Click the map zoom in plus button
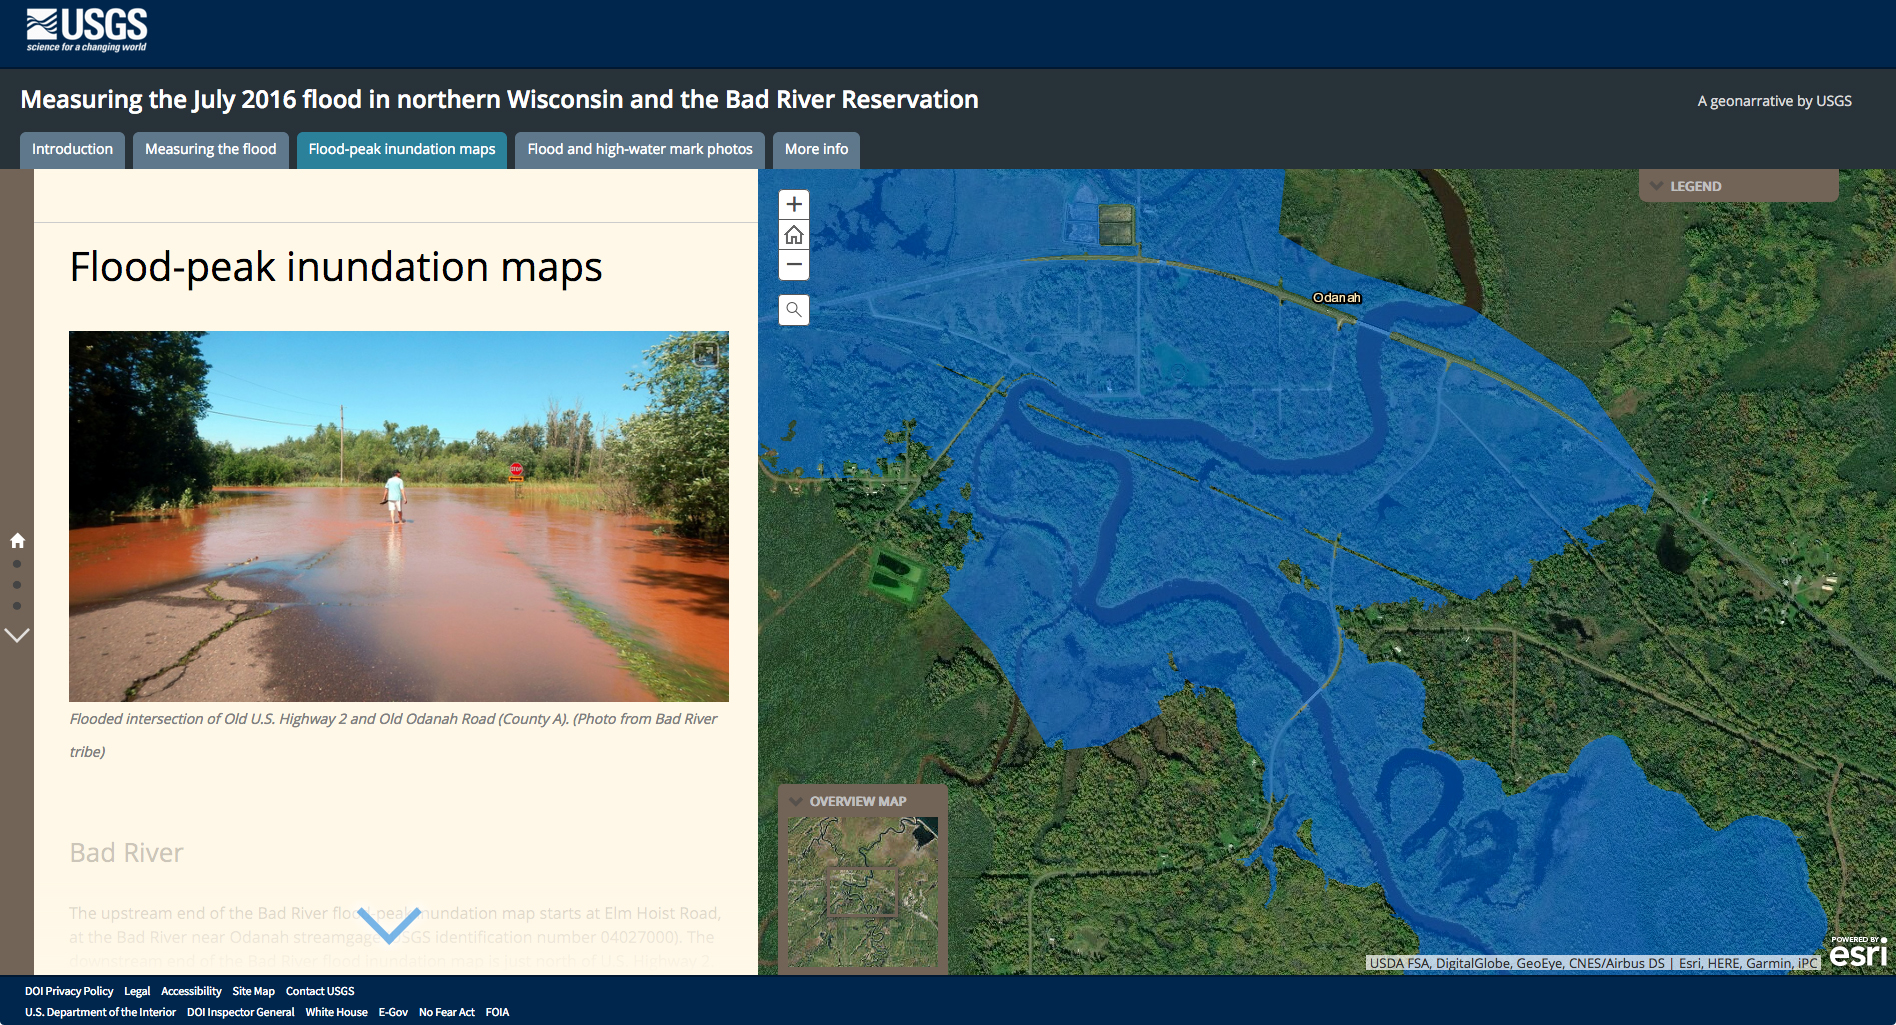The height and width of the screenshot is (1025, 1896). pyautogui.click(x=794, y=204)
